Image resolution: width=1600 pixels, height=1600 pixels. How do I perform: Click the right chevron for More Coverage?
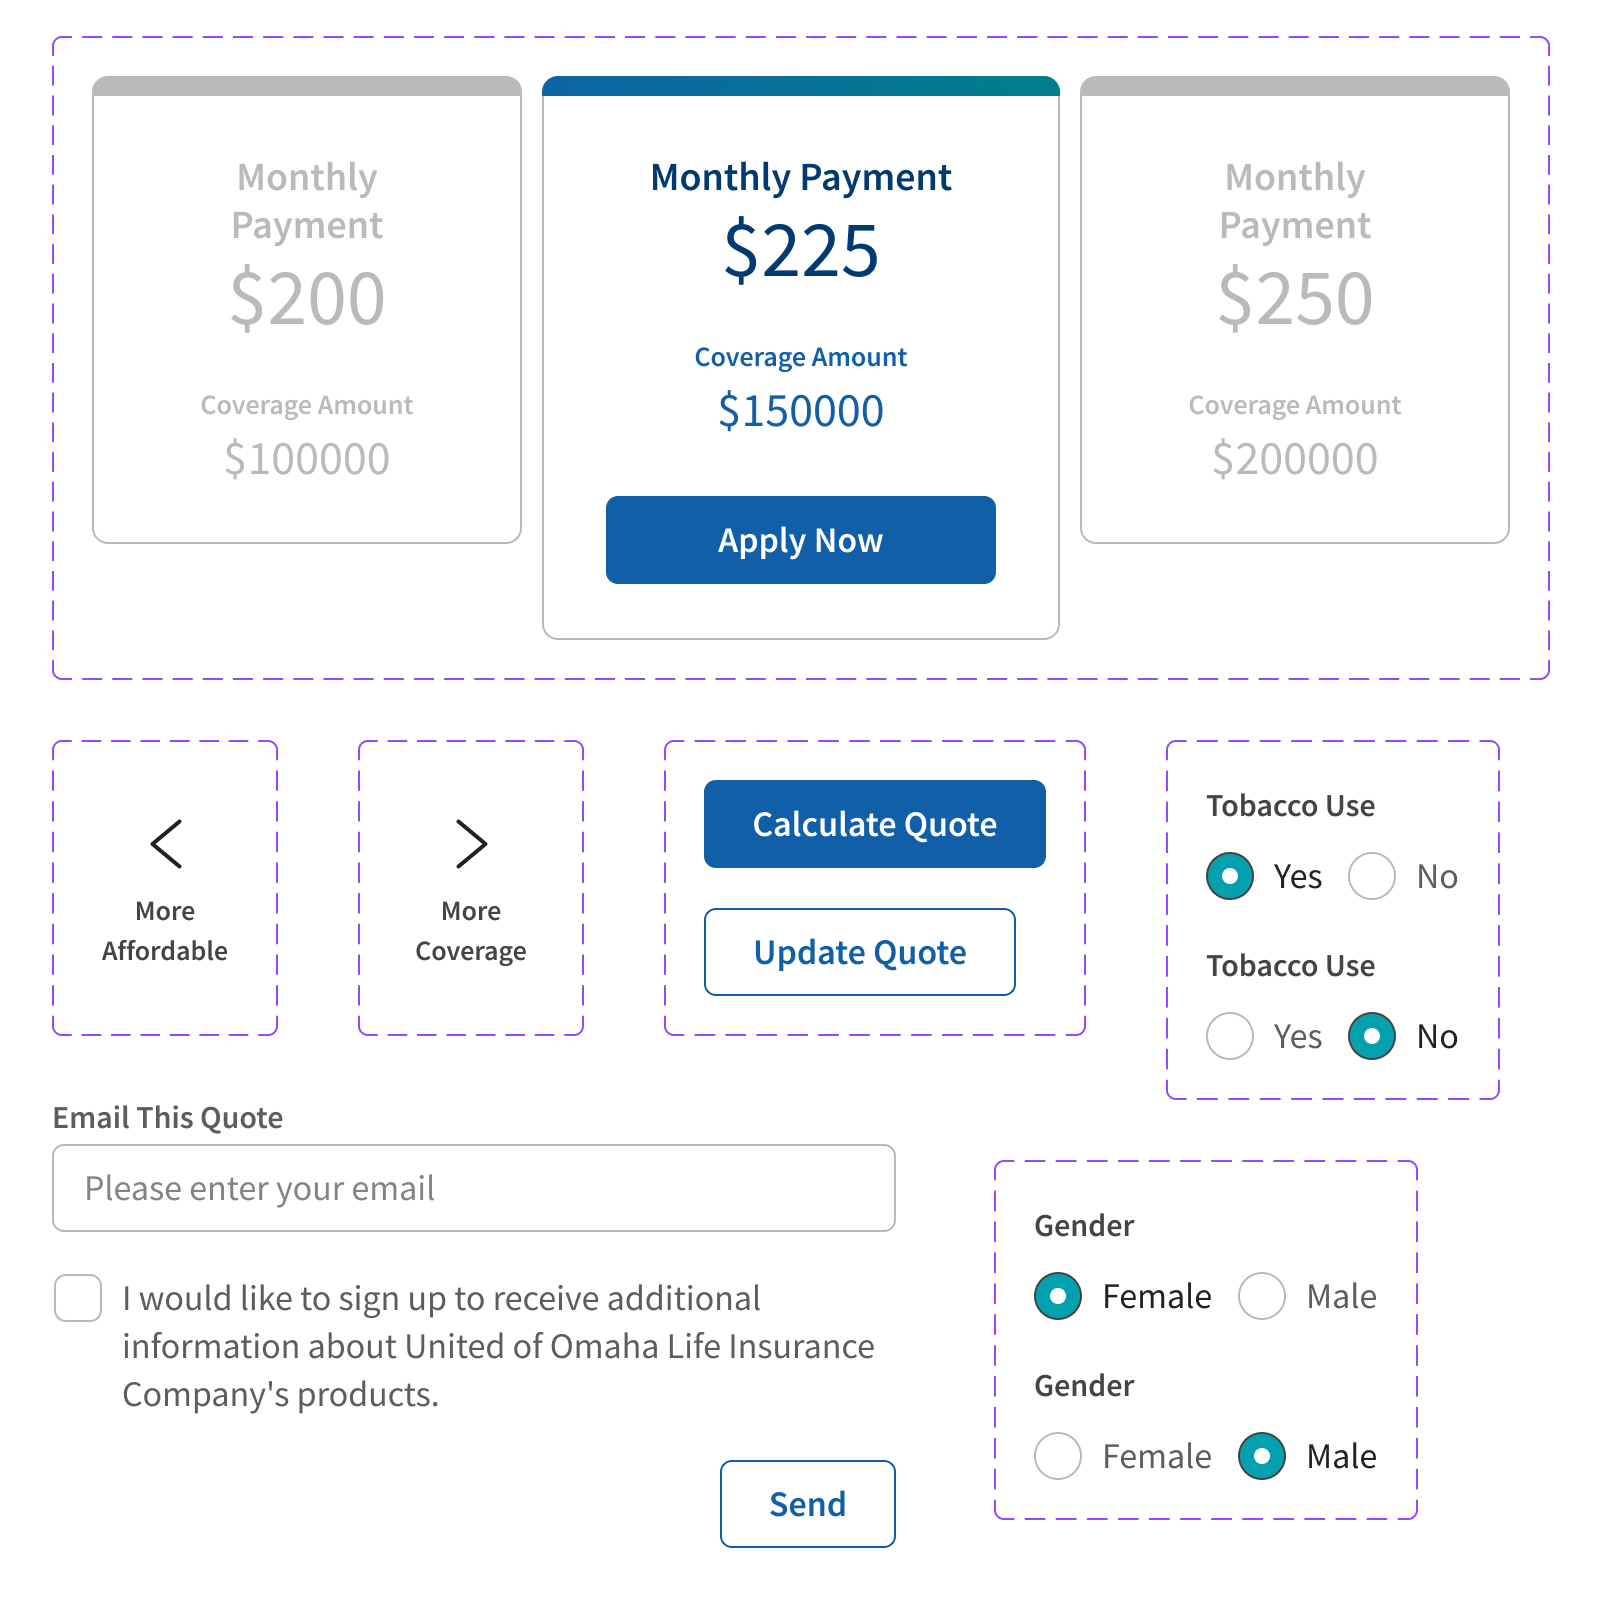pos(471,844)
